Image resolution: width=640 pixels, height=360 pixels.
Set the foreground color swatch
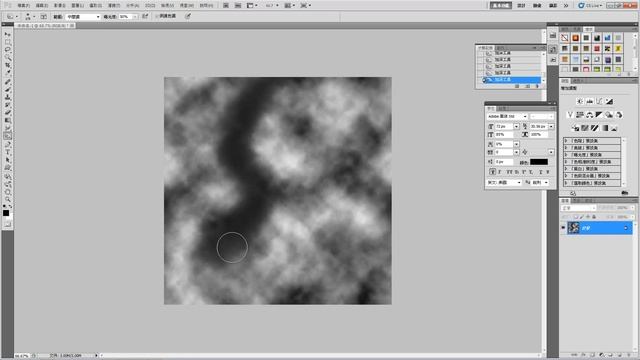point(6,213)
